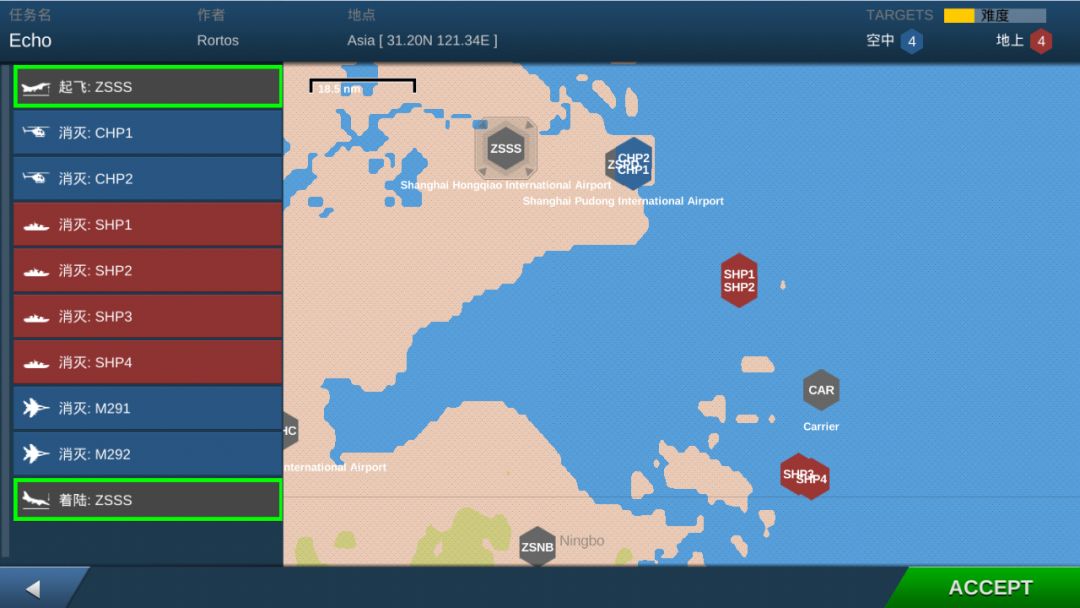The height and width of the screenshot is (608, 1080).
Task: Click the landing airplane icon for ZSSS
Action: click(36, 499)
